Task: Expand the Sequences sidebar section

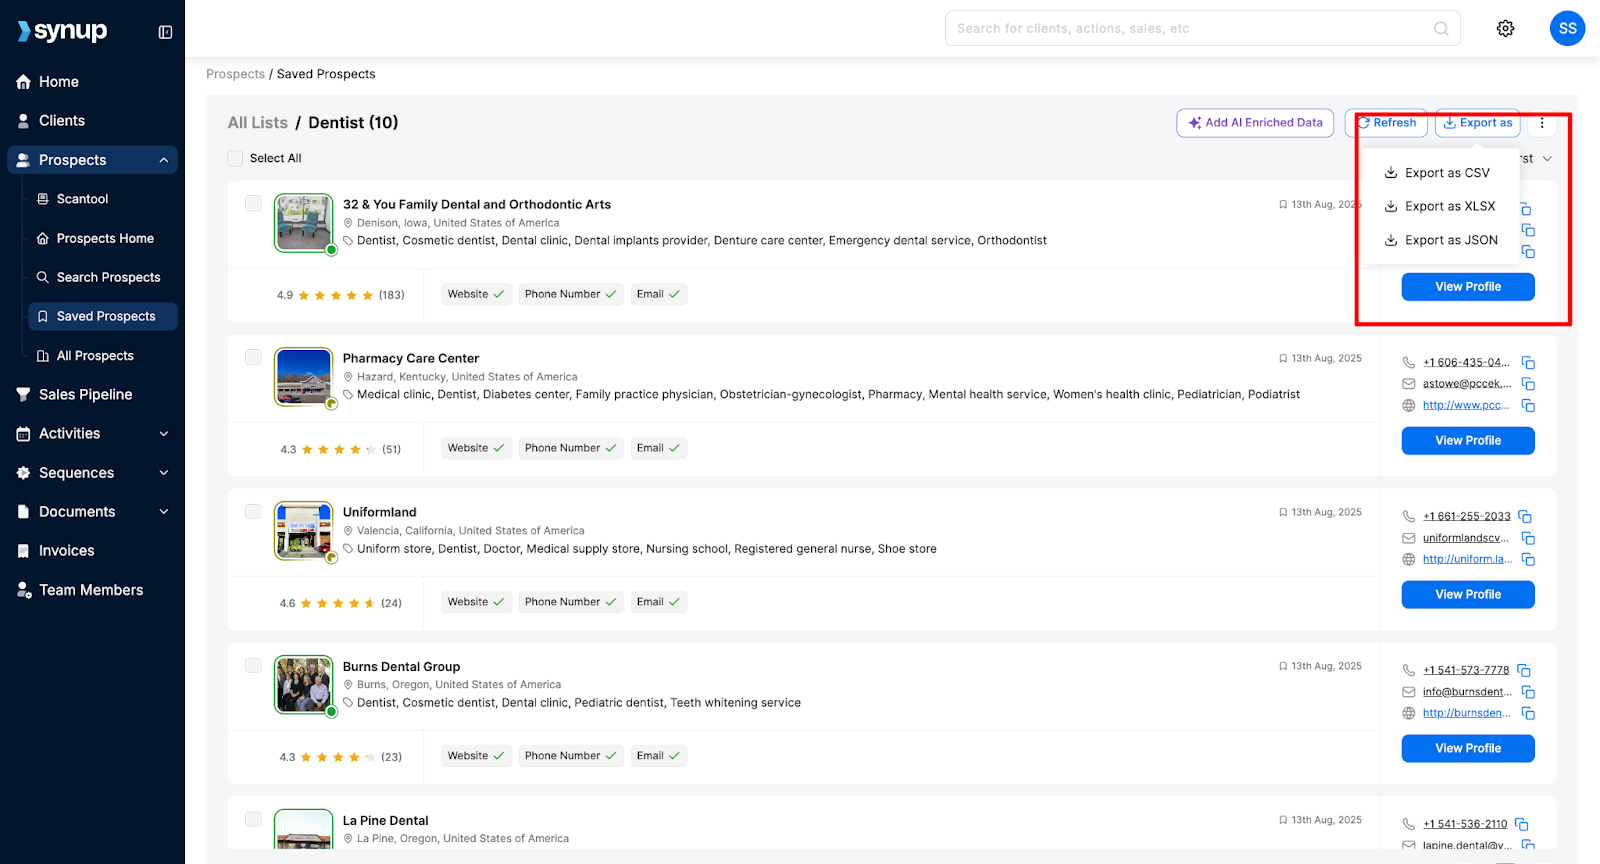Action: point(164,472)
